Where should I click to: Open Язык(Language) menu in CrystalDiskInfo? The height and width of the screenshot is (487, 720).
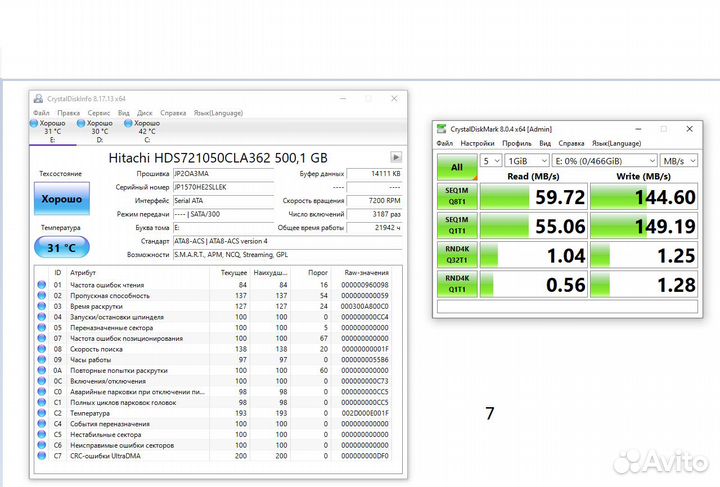218,112
